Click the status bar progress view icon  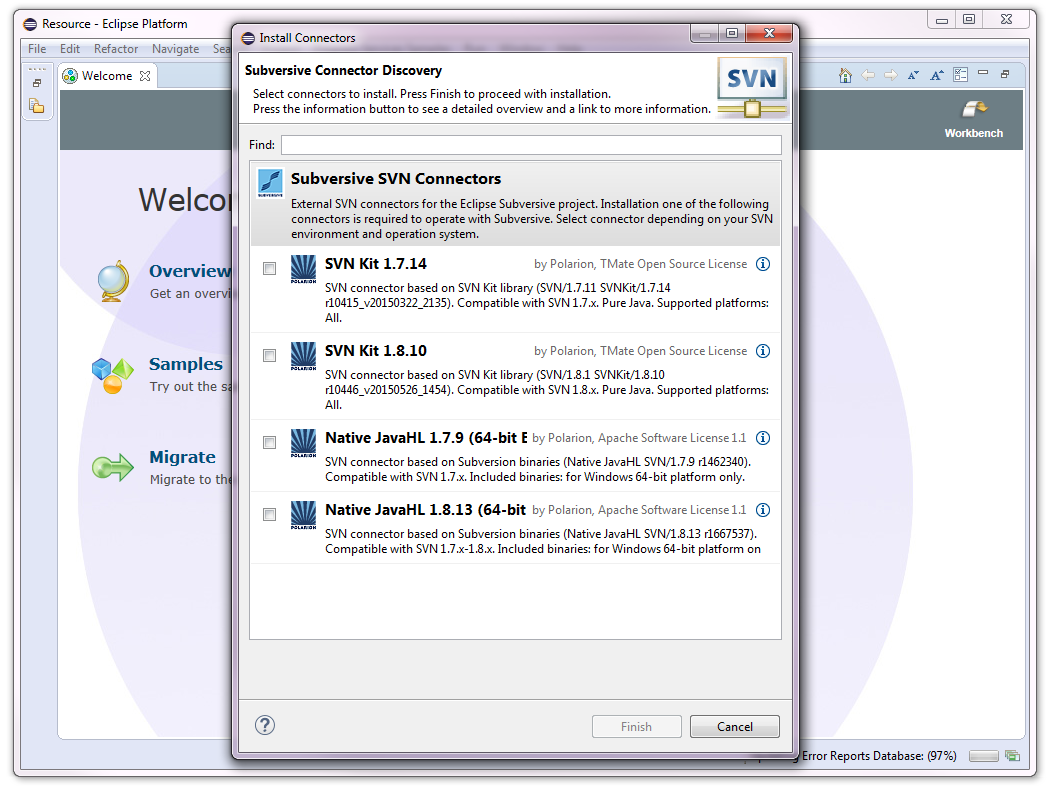(1012, 756)
